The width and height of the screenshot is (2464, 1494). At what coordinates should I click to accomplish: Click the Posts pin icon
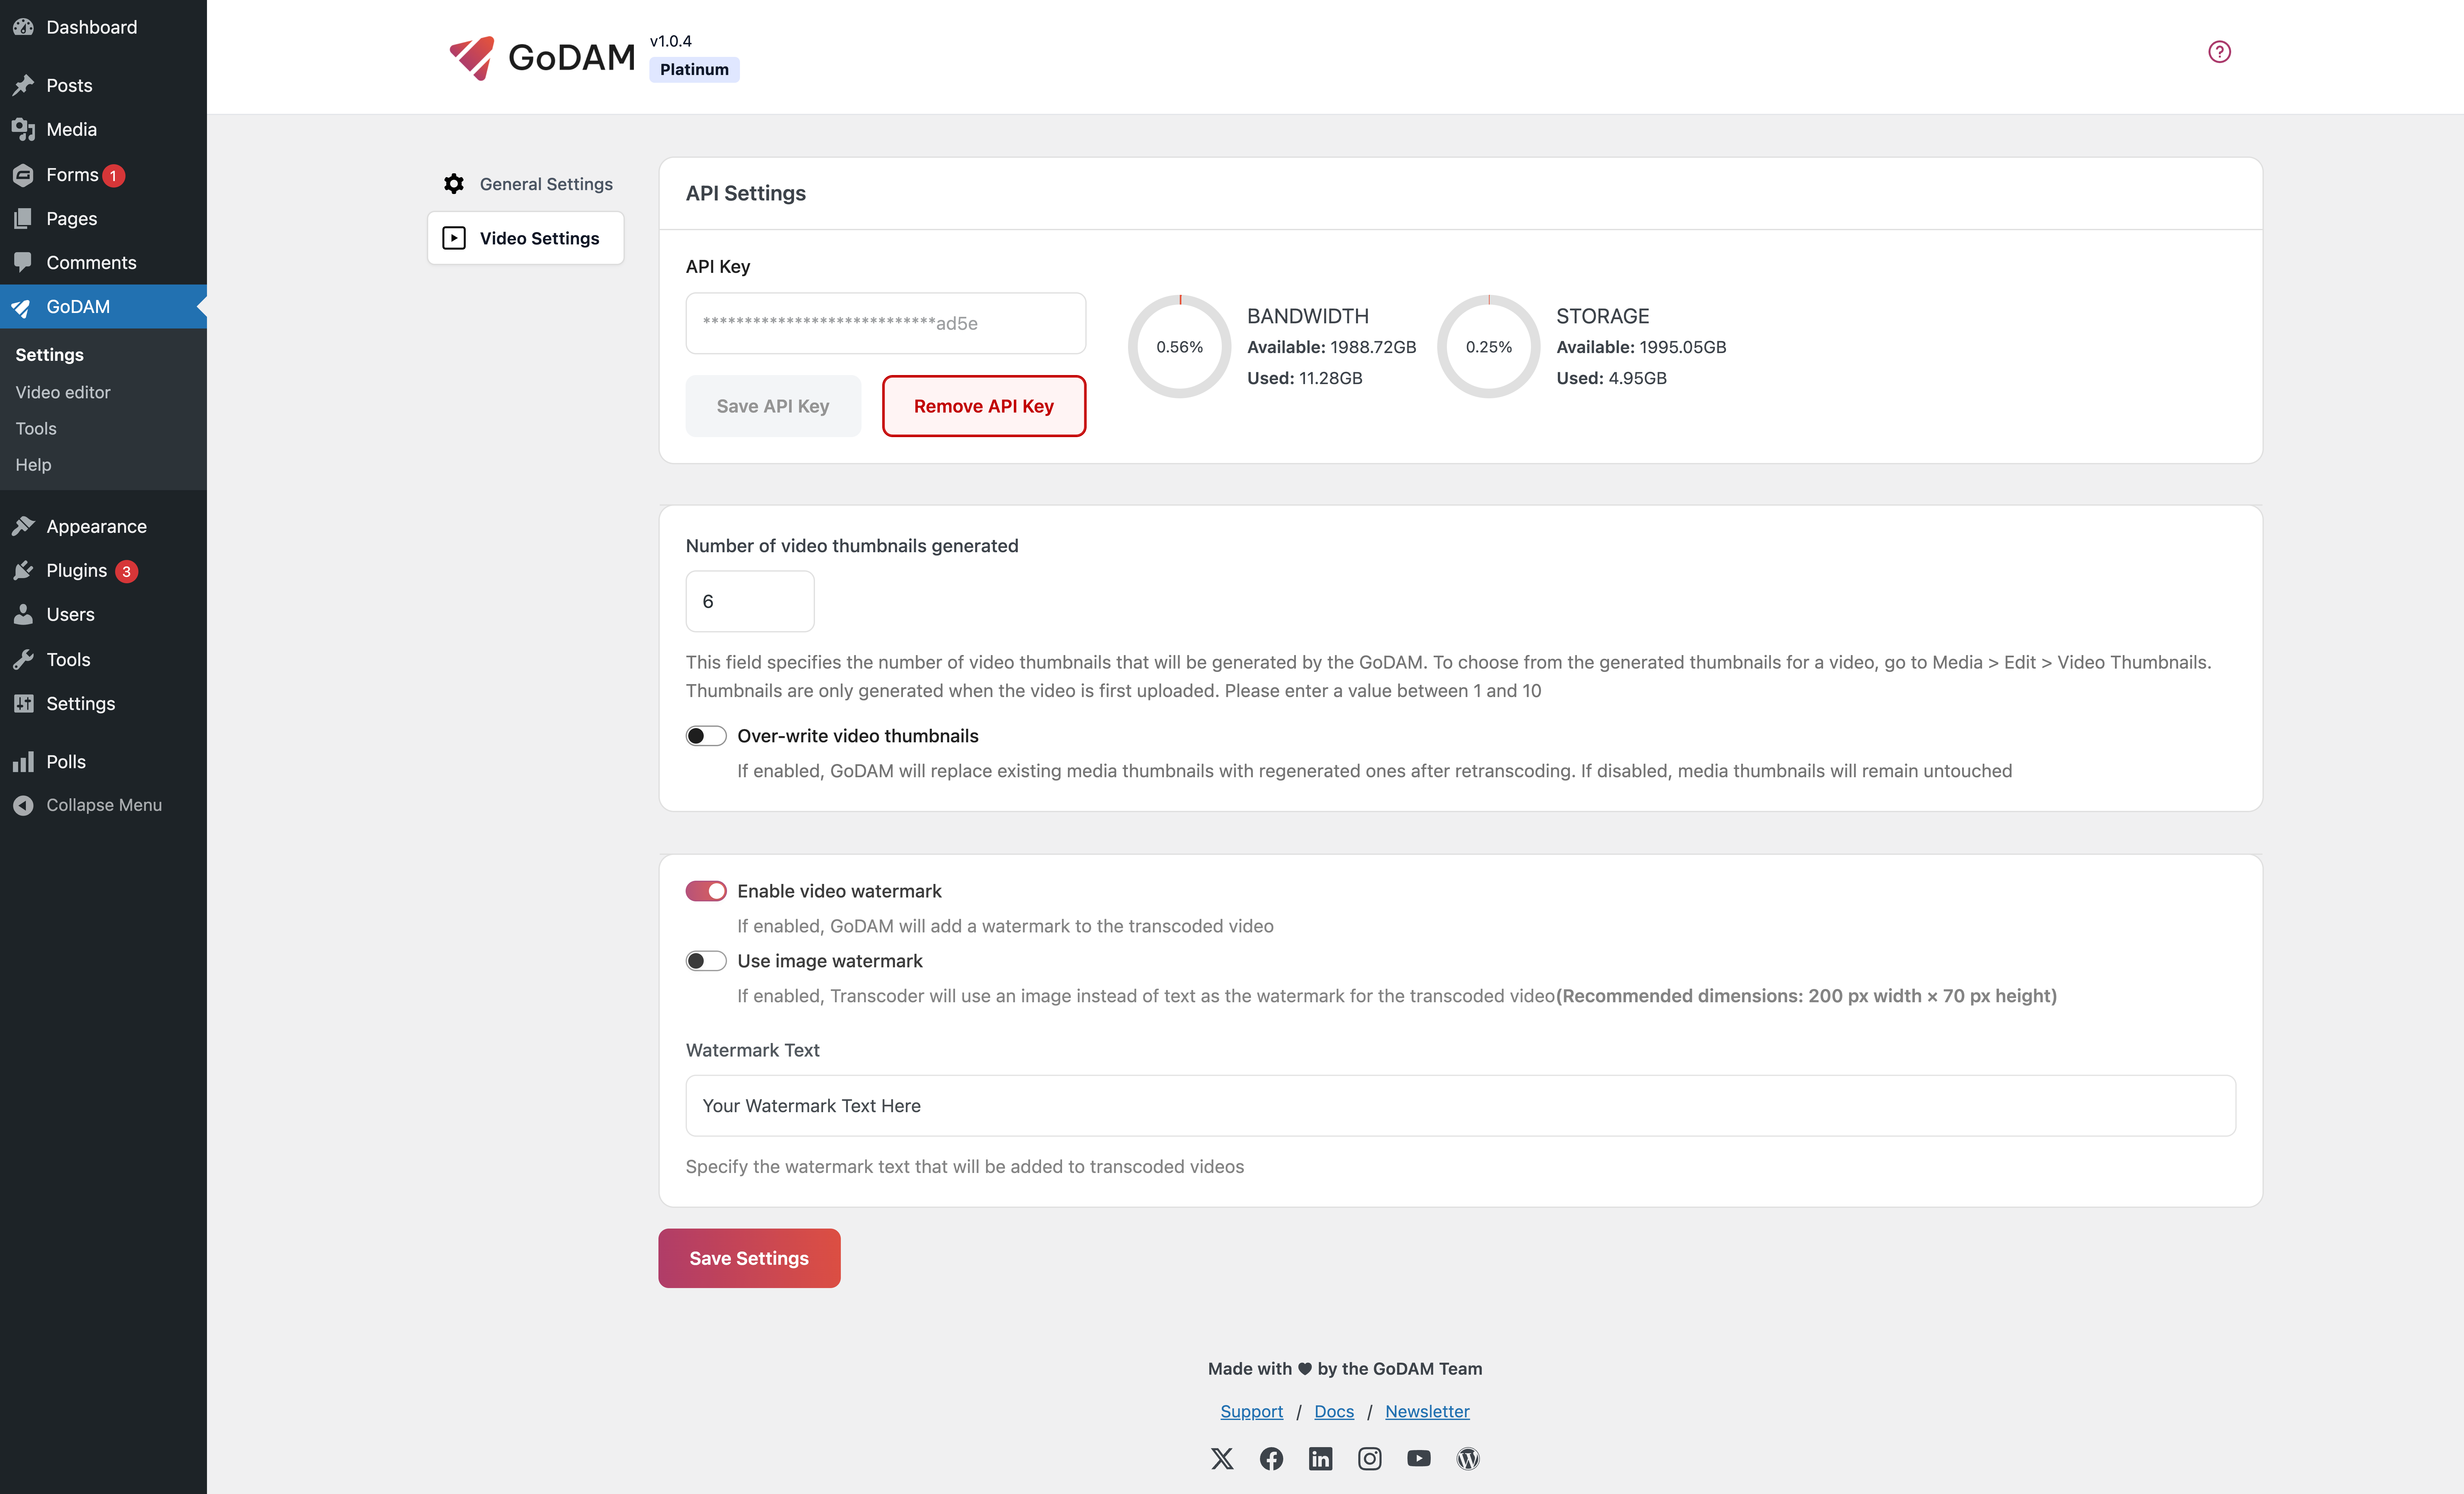(x=23, y=85)
